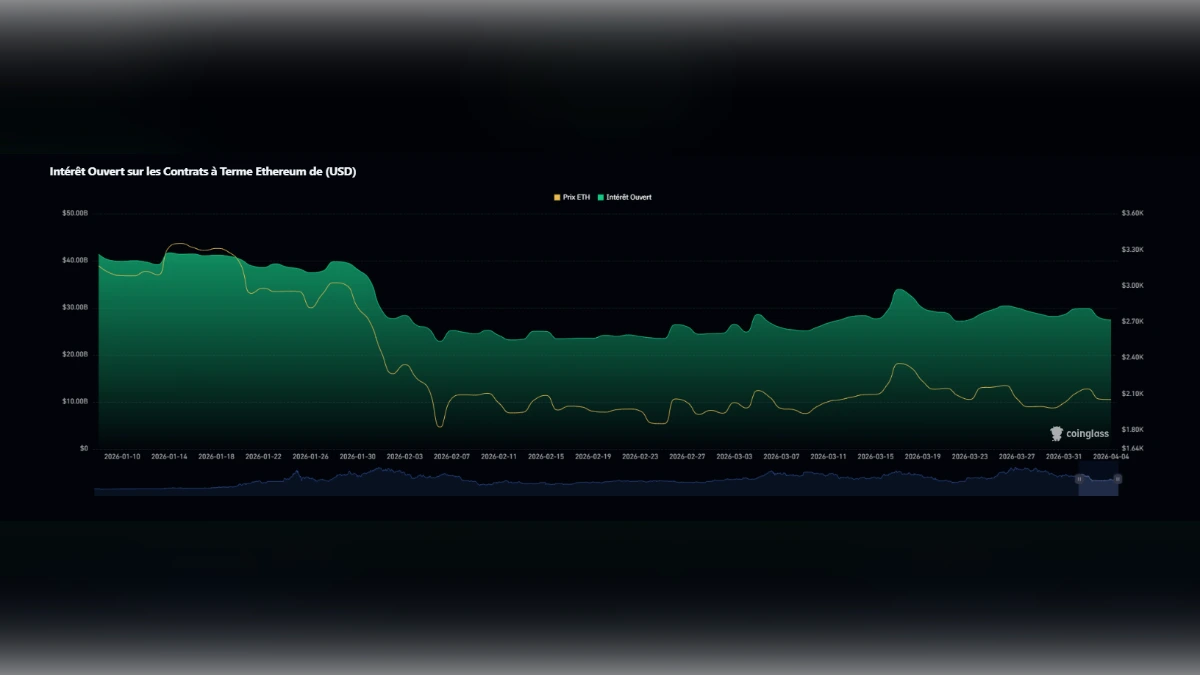
Task: Click the right handle of the bottom navigator
Action: (x=1117, y=481)
